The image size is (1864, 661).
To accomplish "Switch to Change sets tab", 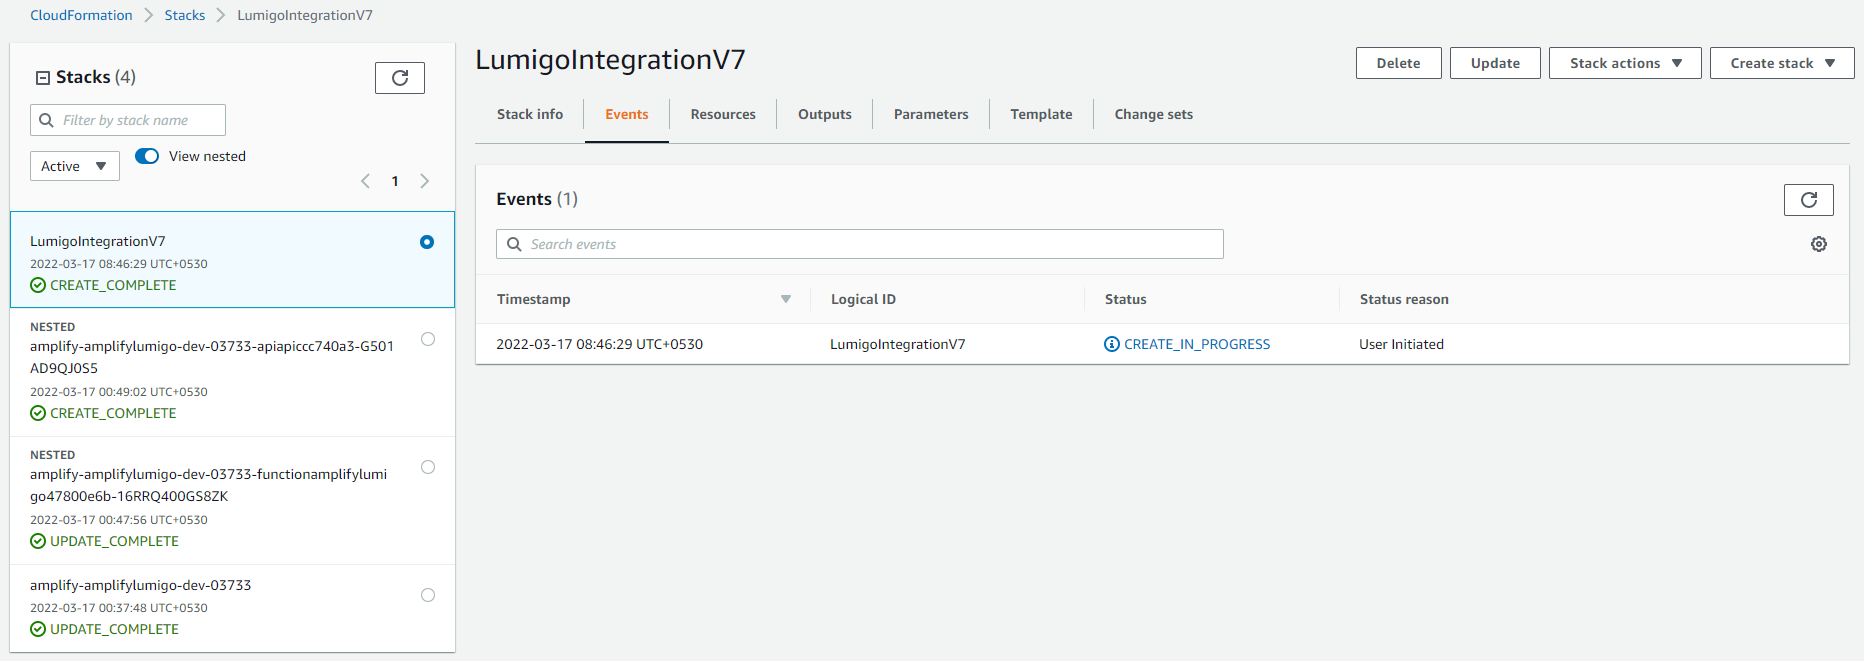I will click(x=1154, y=114).
